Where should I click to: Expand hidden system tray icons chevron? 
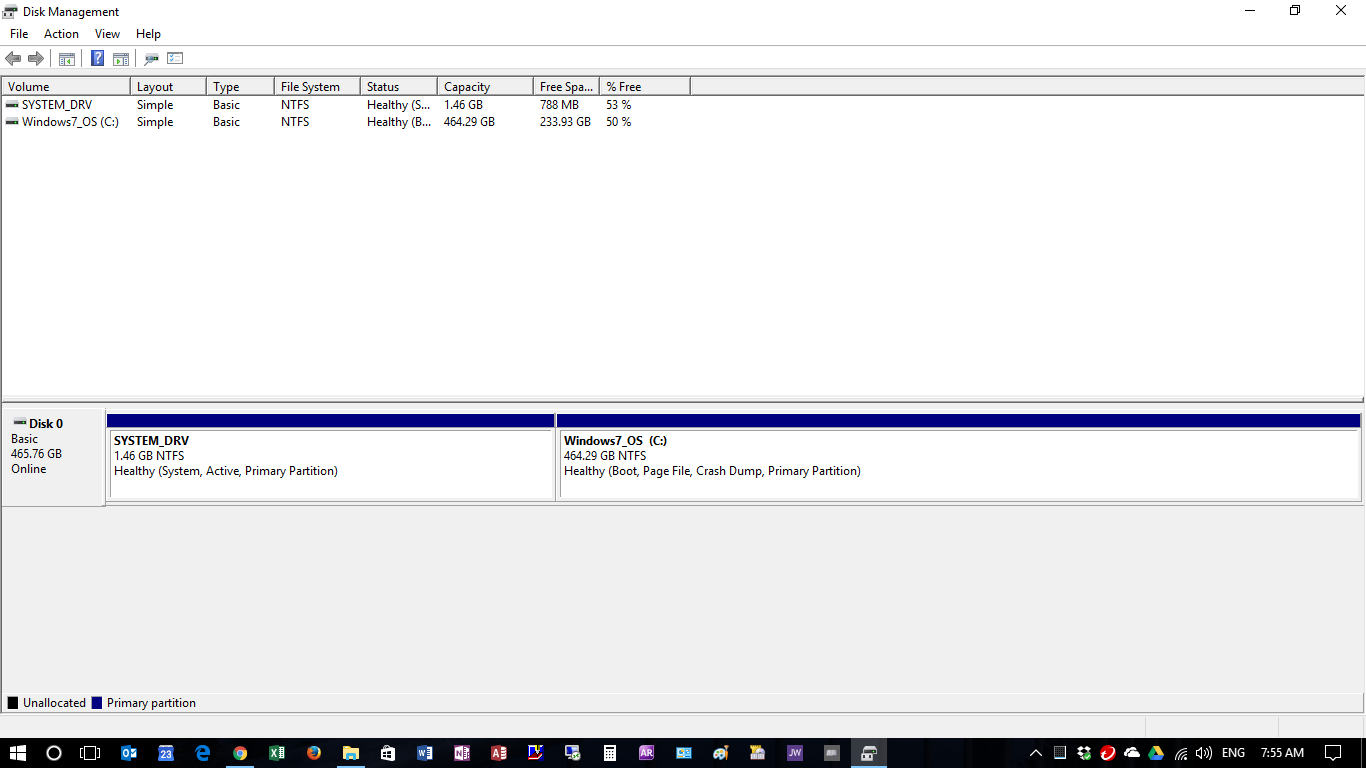[x=1035, y=753]
